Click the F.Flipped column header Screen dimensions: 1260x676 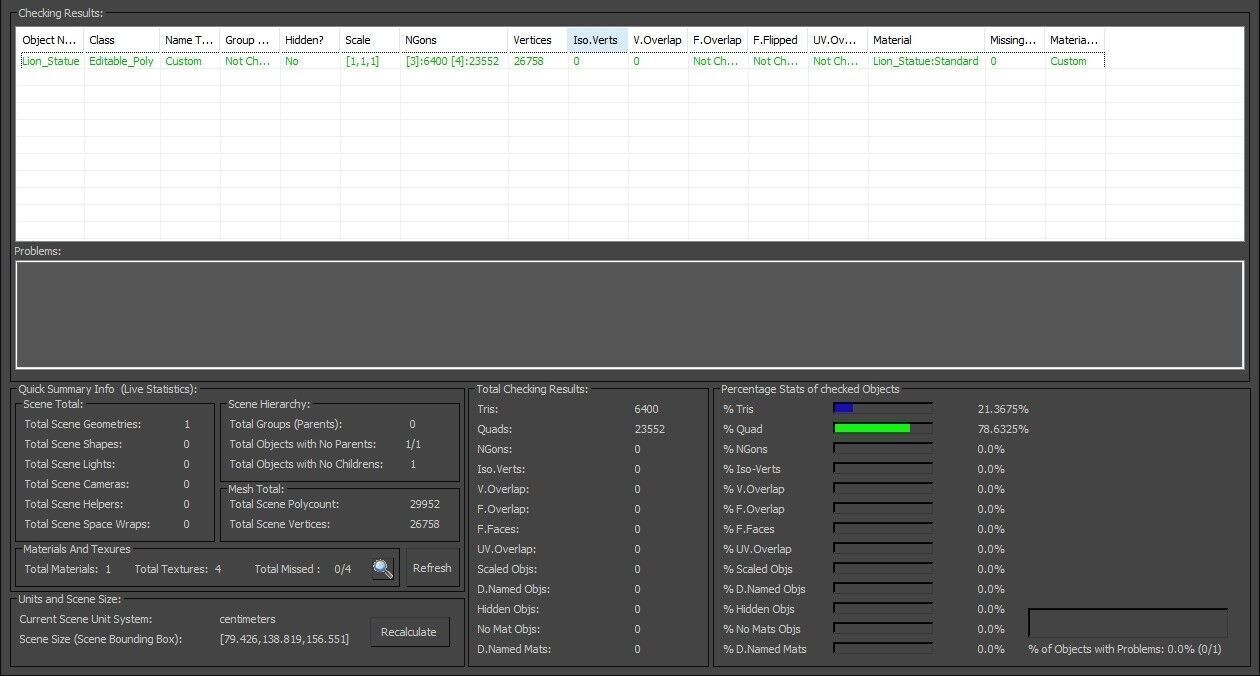click(x=778, y=40)
